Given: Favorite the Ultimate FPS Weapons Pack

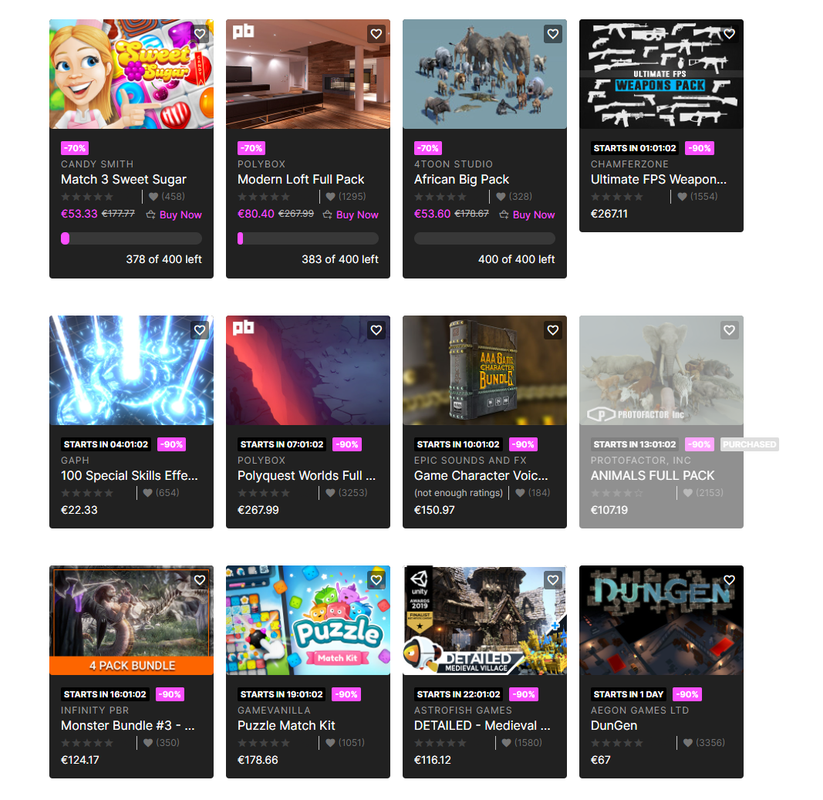Looking at the screenshot, I should point(729,34).
